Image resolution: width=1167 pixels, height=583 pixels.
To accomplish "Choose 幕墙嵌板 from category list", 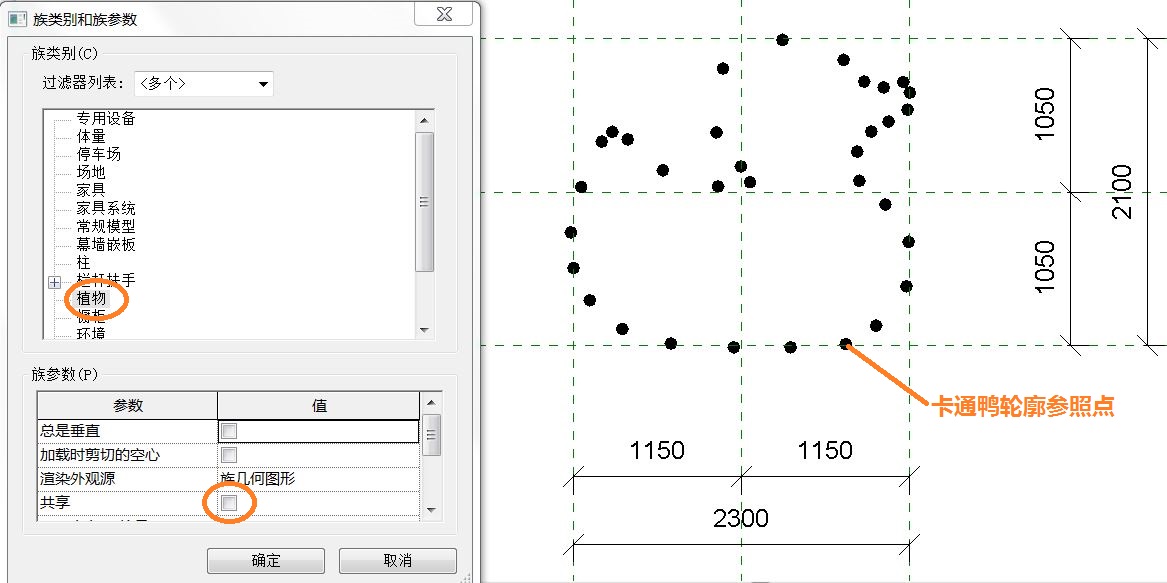I will (x=106, y=244).
